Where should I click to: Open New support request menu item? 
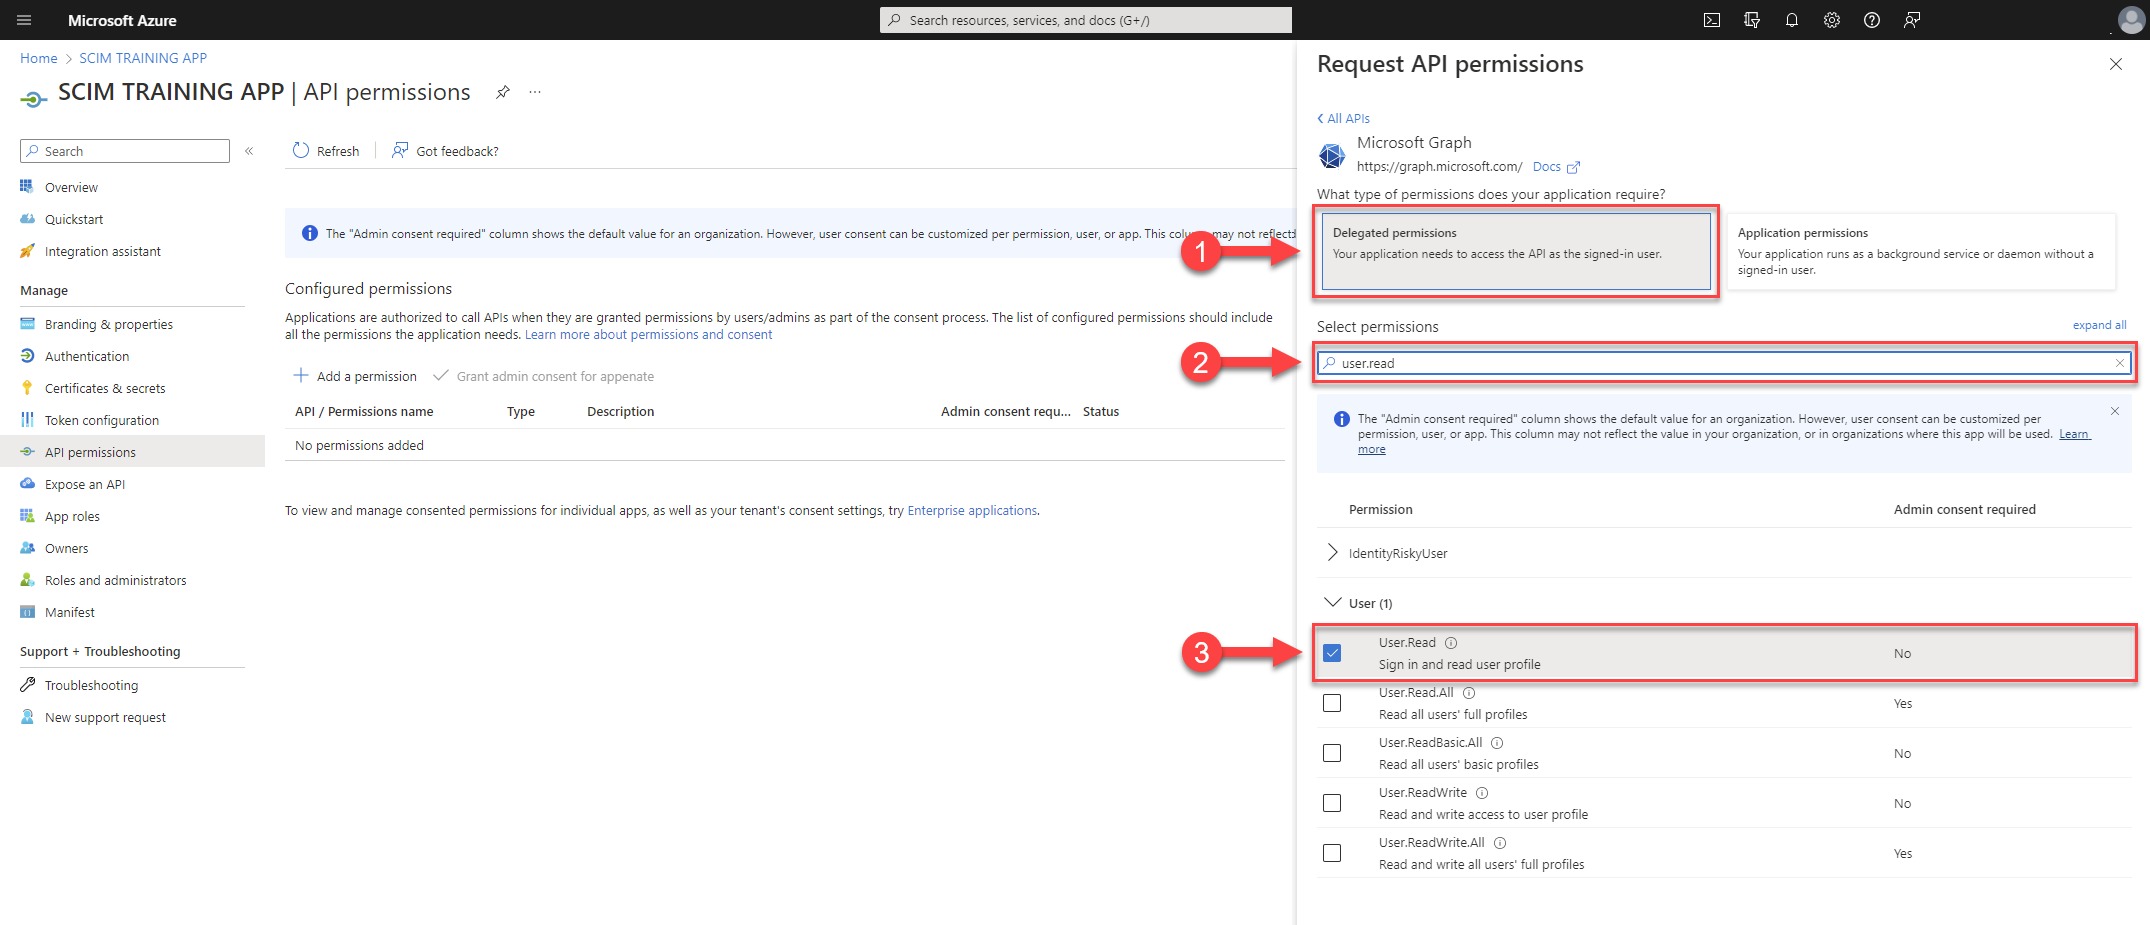105,717
